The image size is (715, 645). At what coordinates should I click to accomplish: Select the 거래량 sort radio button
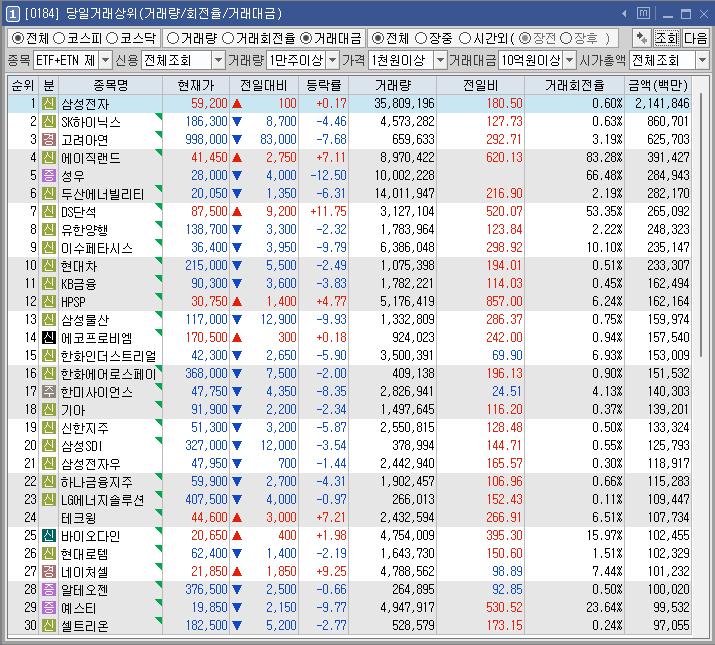172,38
